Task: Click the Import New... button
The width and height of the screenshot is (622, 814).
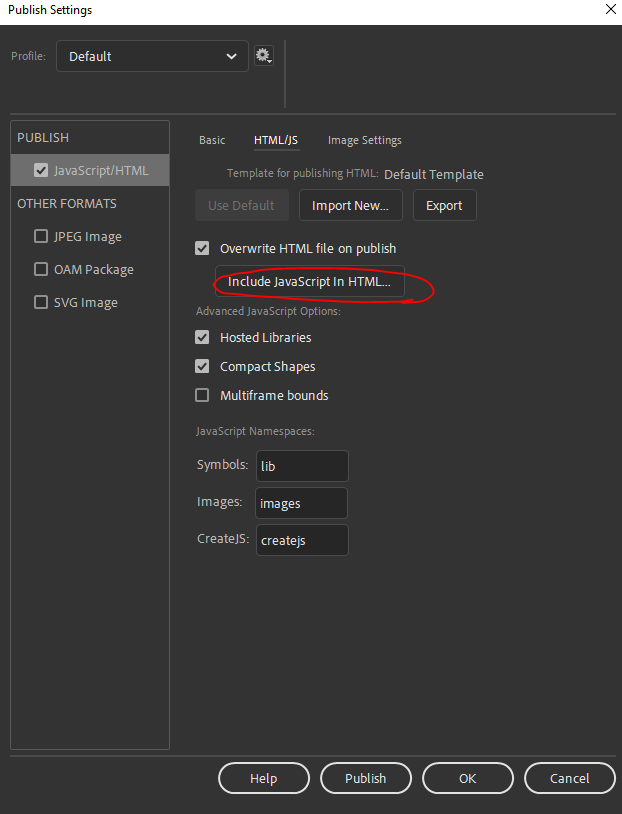Action: [350, 205]
